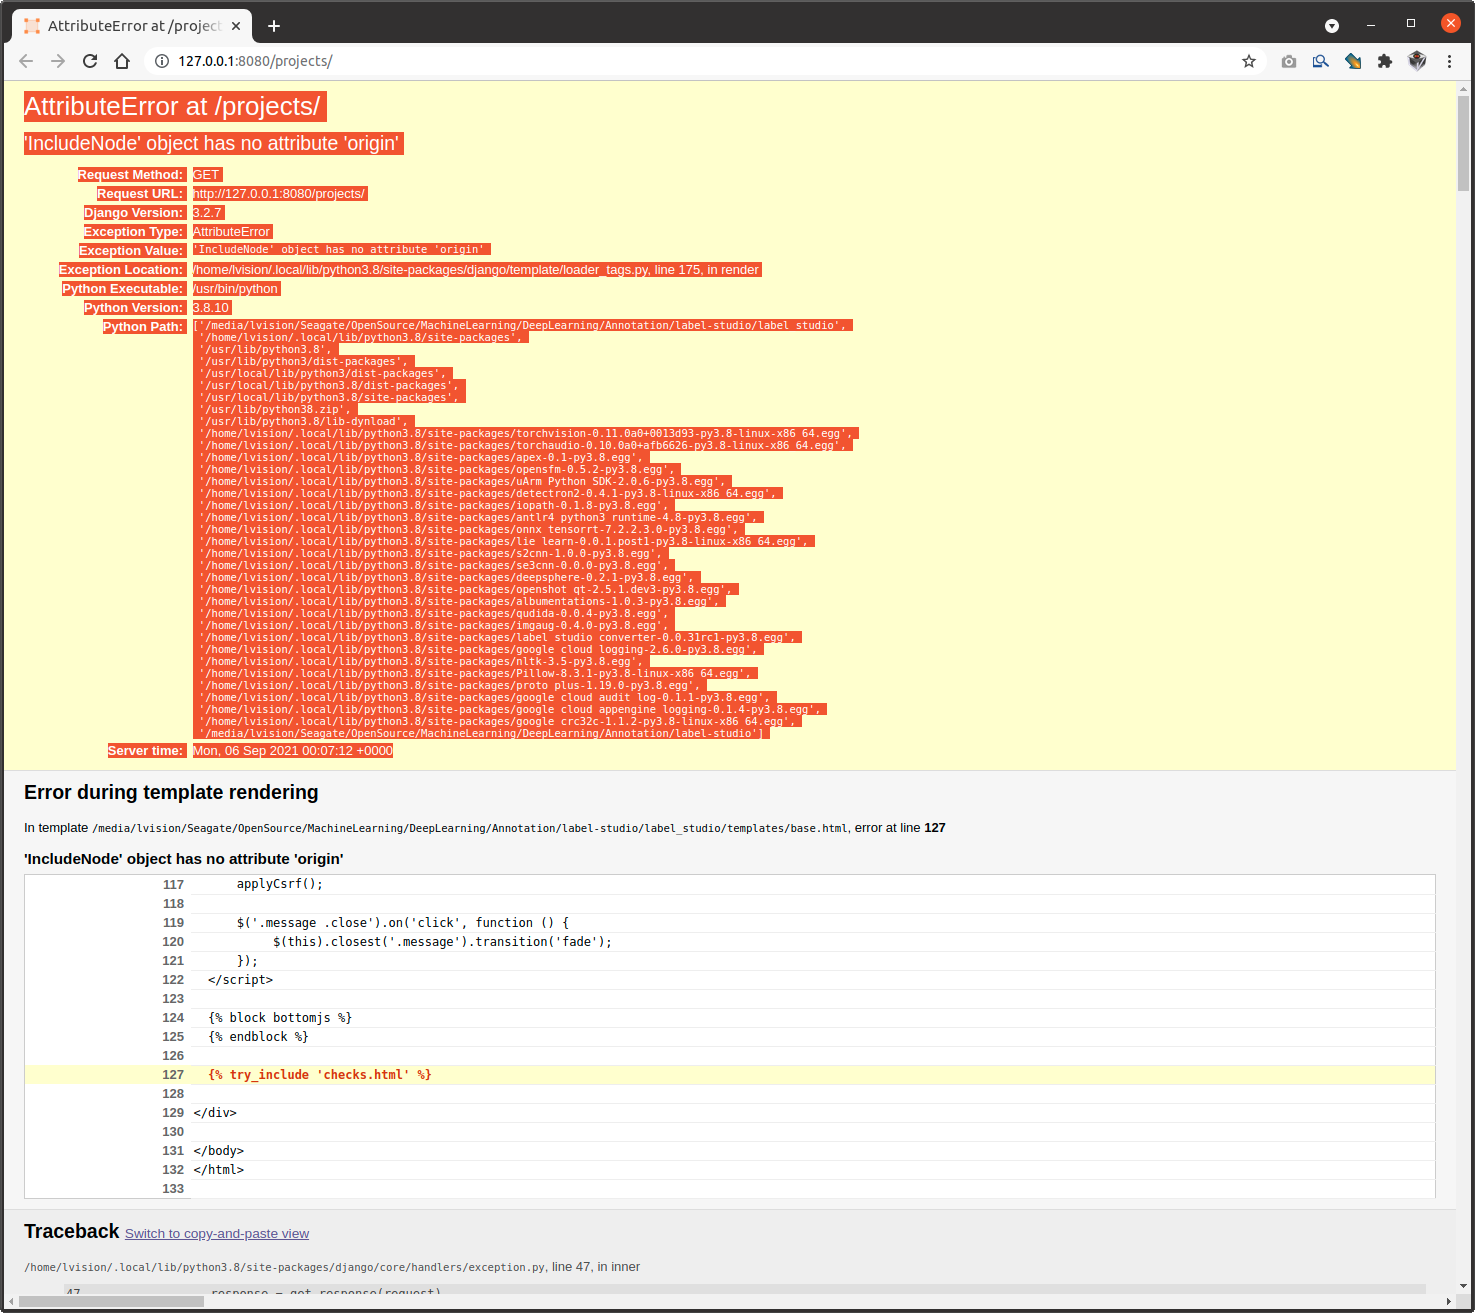
Task: Click the Exception Type value AttributeError
Action: pos(232,232)
